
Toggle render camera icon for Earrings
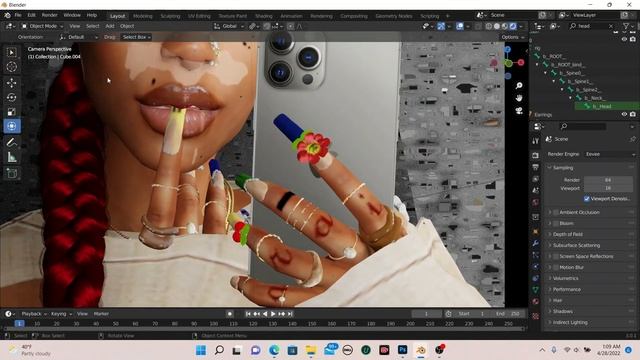pos(633,115)
